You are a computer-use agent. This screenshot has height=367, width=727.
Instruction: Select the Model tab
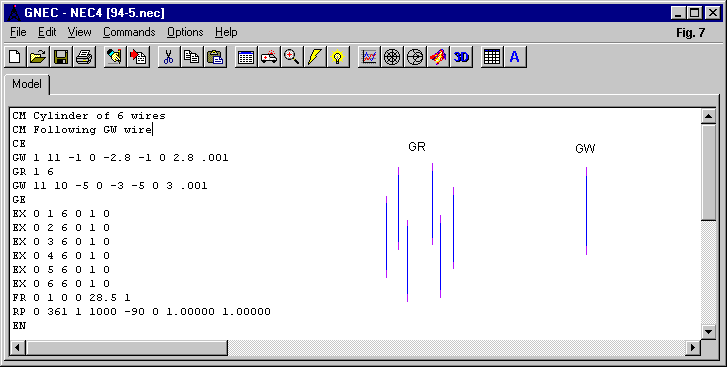(x=27, y=84)
